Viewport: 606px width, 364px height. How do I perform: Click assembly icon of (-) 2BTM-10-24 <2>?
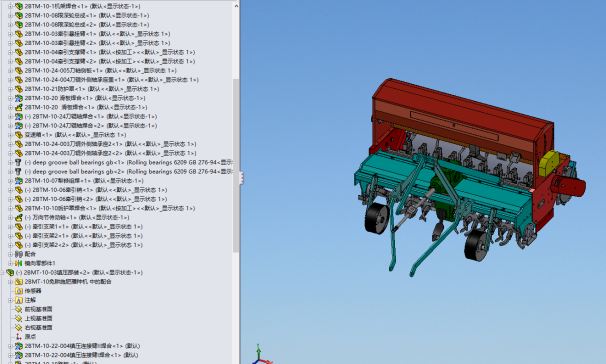coord(19,126)
